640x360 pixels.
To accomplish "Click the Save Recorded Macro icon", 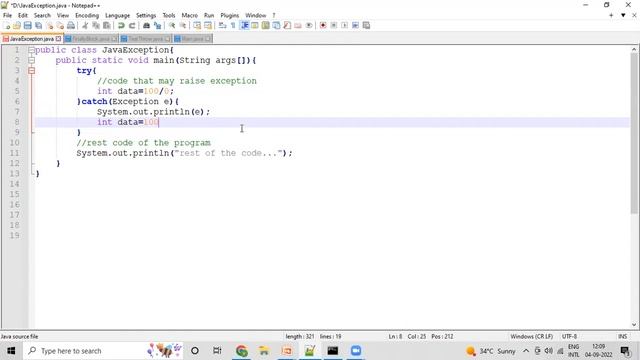I will [367, 25].
